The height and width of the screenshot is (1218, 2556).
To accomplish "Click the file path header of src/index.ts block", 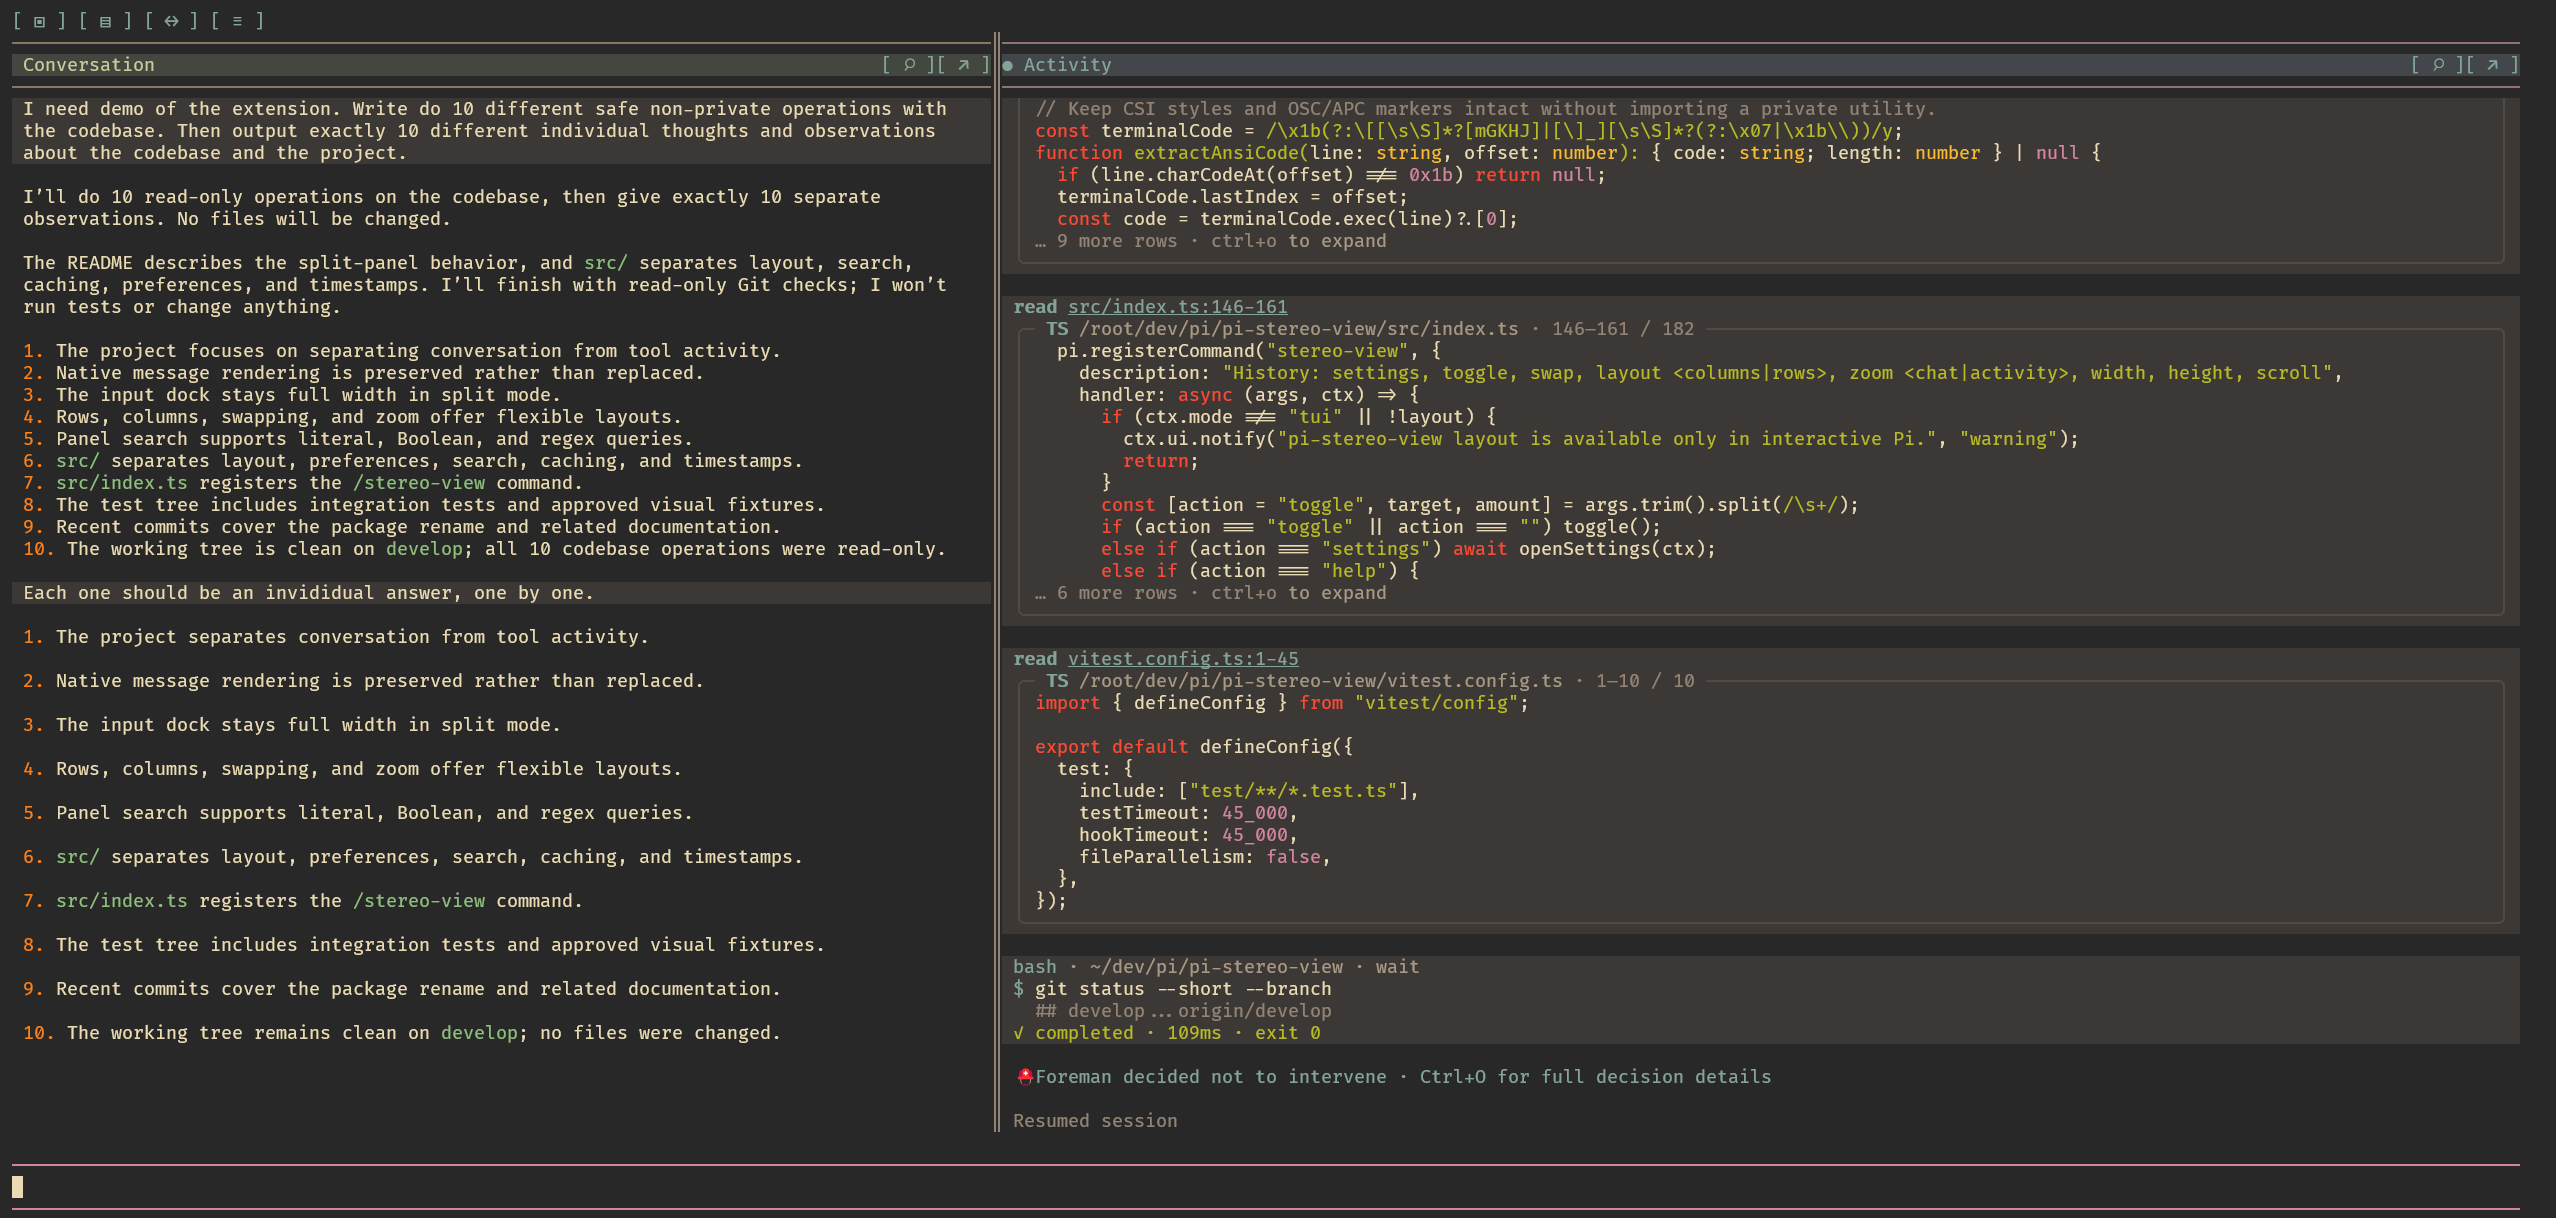I will coord(1370,329).
